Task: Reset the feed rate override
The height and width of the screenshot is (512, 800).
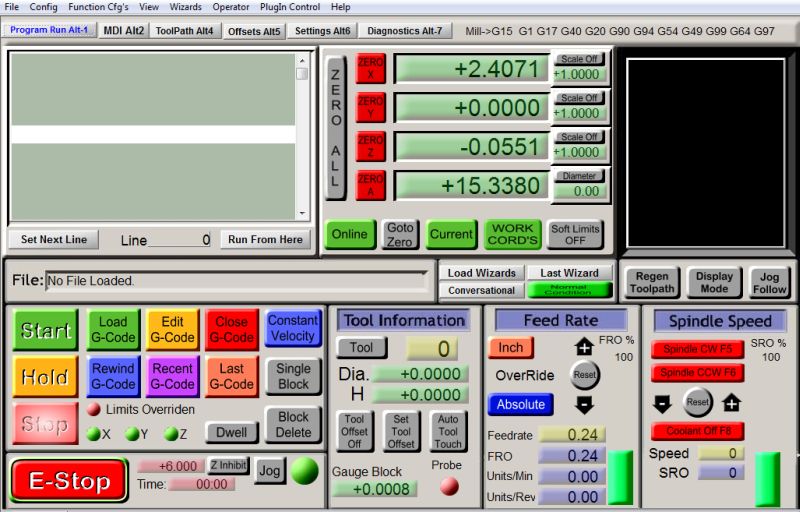Action: [584, 376]
